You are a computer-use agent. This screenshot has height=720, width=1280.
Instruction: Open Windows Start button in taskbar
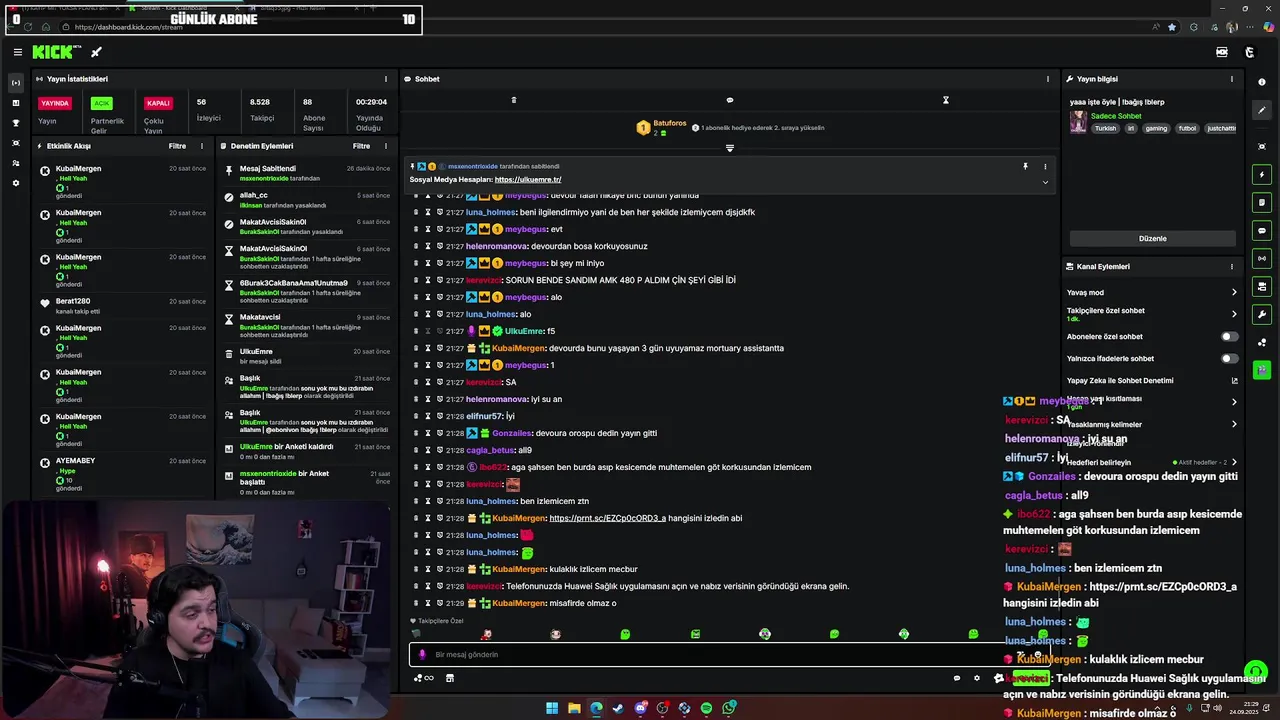click(x=552, y=708)
